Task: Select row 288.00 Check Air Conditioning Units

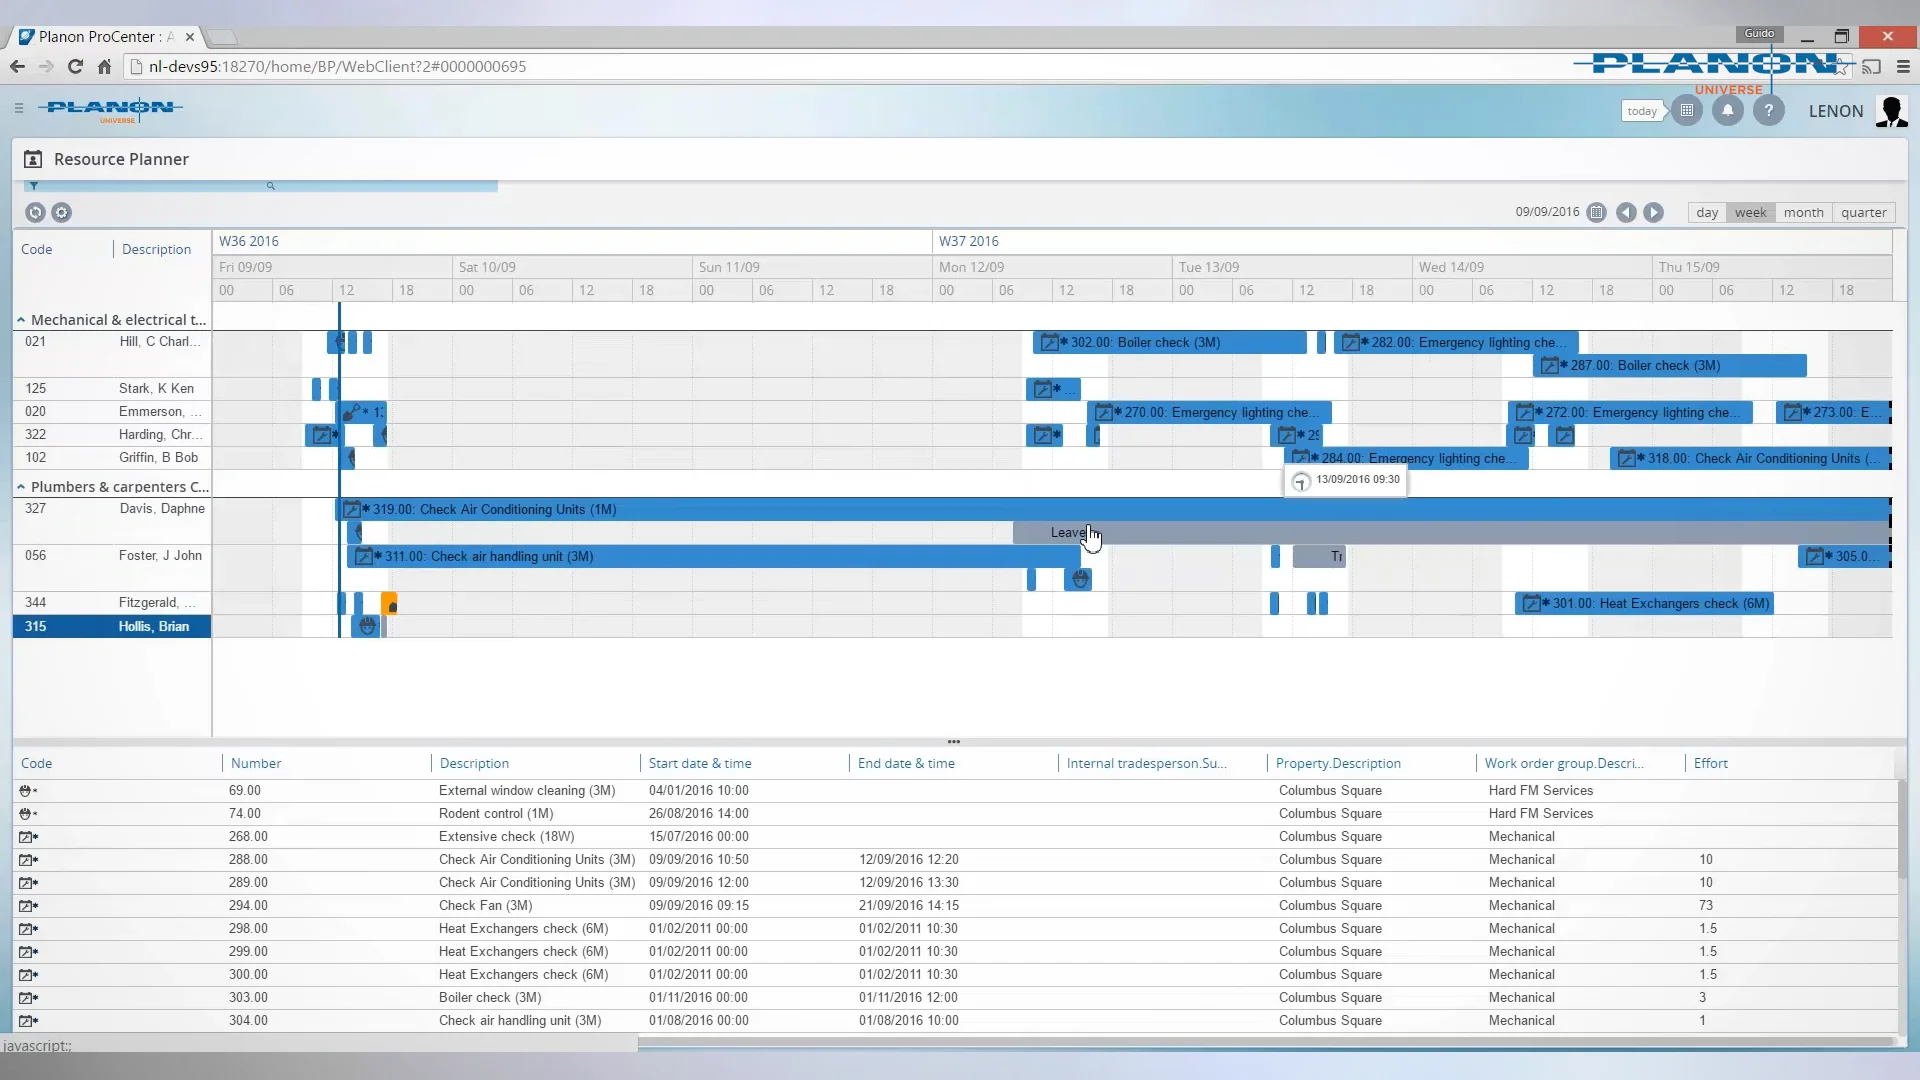Action: click(955, 860)
